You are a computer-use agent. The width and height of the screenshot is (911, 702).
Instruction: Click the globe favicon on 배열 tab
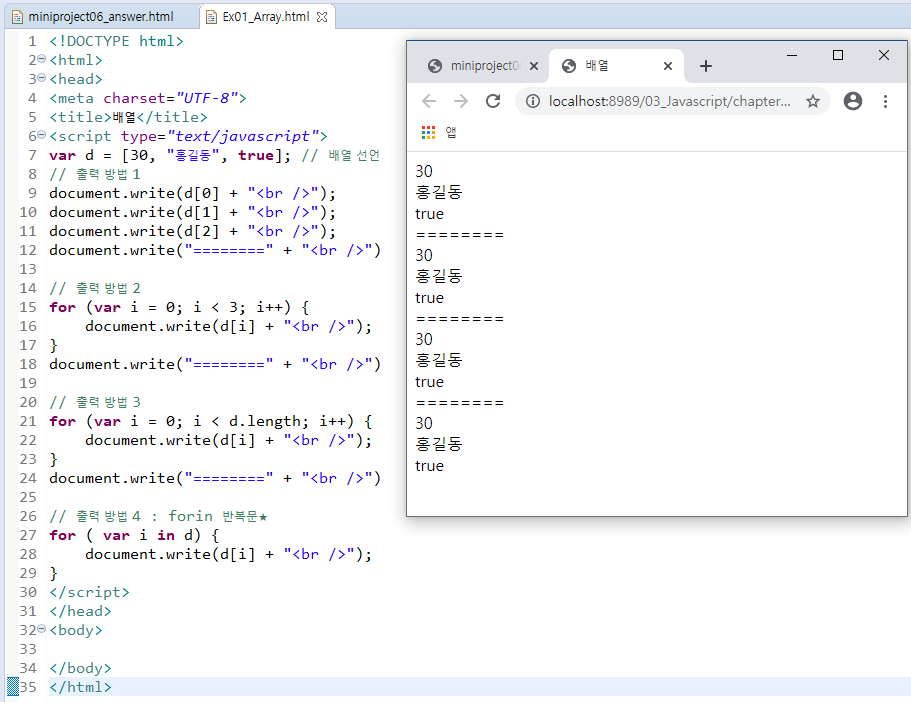(x=569, y=66)
